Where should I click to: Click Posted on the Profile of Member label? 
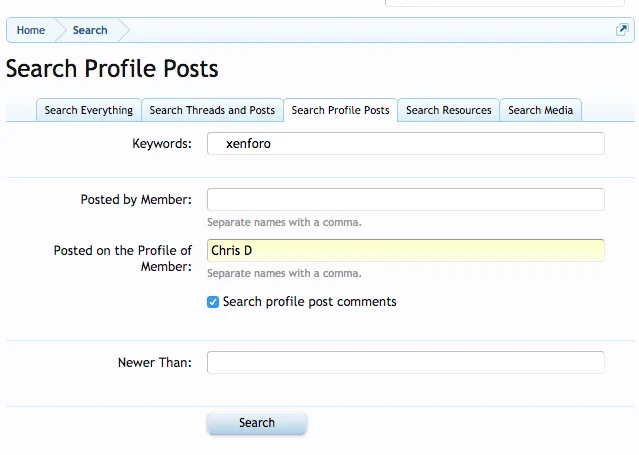123,259
